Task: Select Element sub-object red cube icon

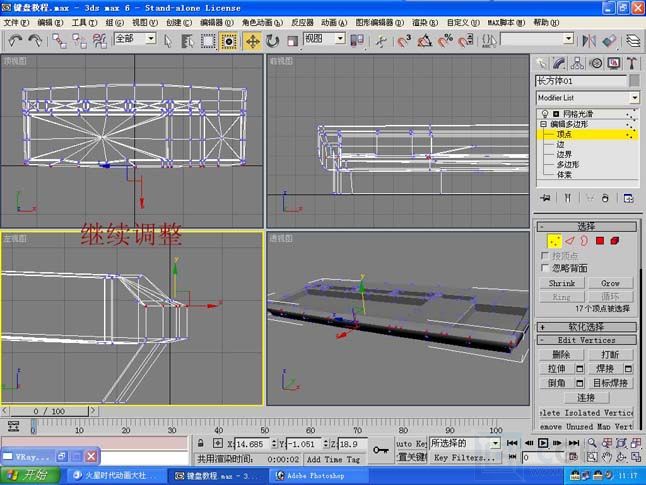Action: (615, 241)
